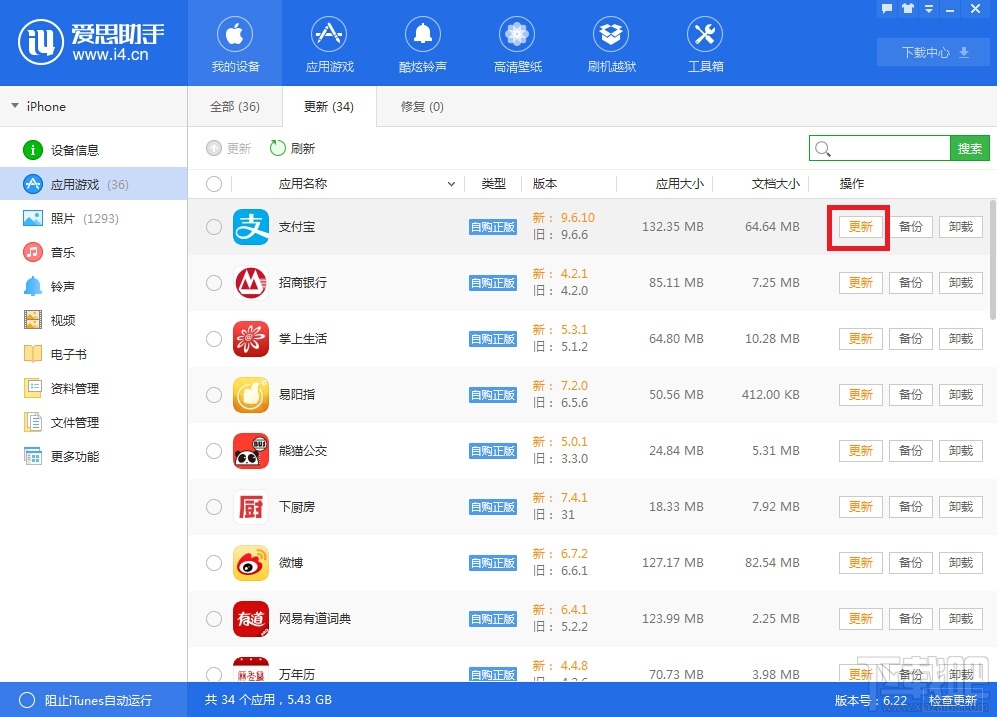The height and width of the screenshot is (717, 997).
Task: Click the green 搜索 button
Action: [x=970, y=148]
